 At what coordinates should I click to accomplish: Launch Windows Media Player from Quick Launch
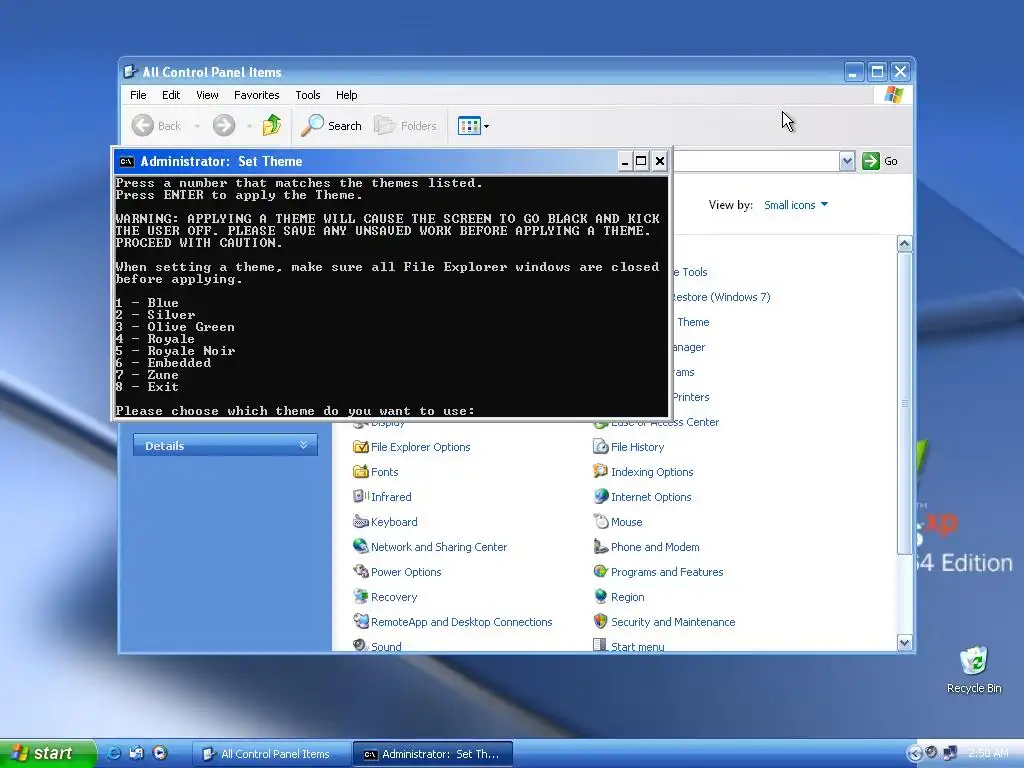159,754
